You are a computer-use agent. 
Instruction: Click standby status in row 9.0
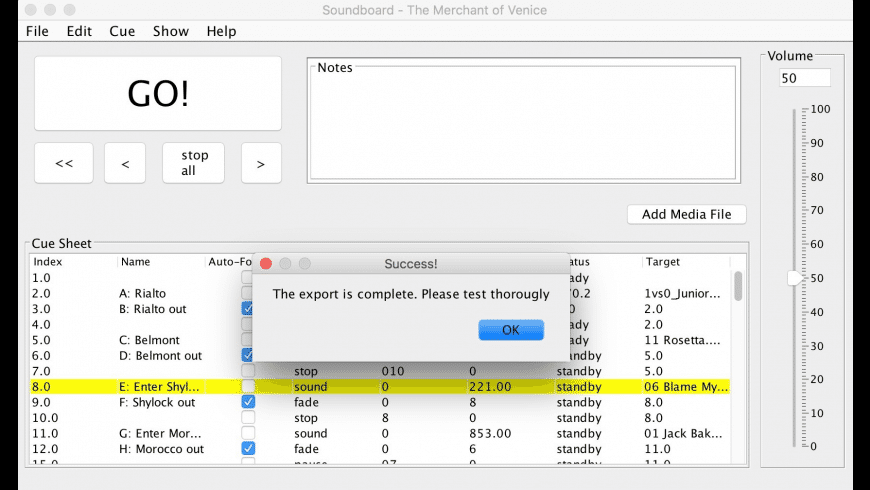point(579,402)
